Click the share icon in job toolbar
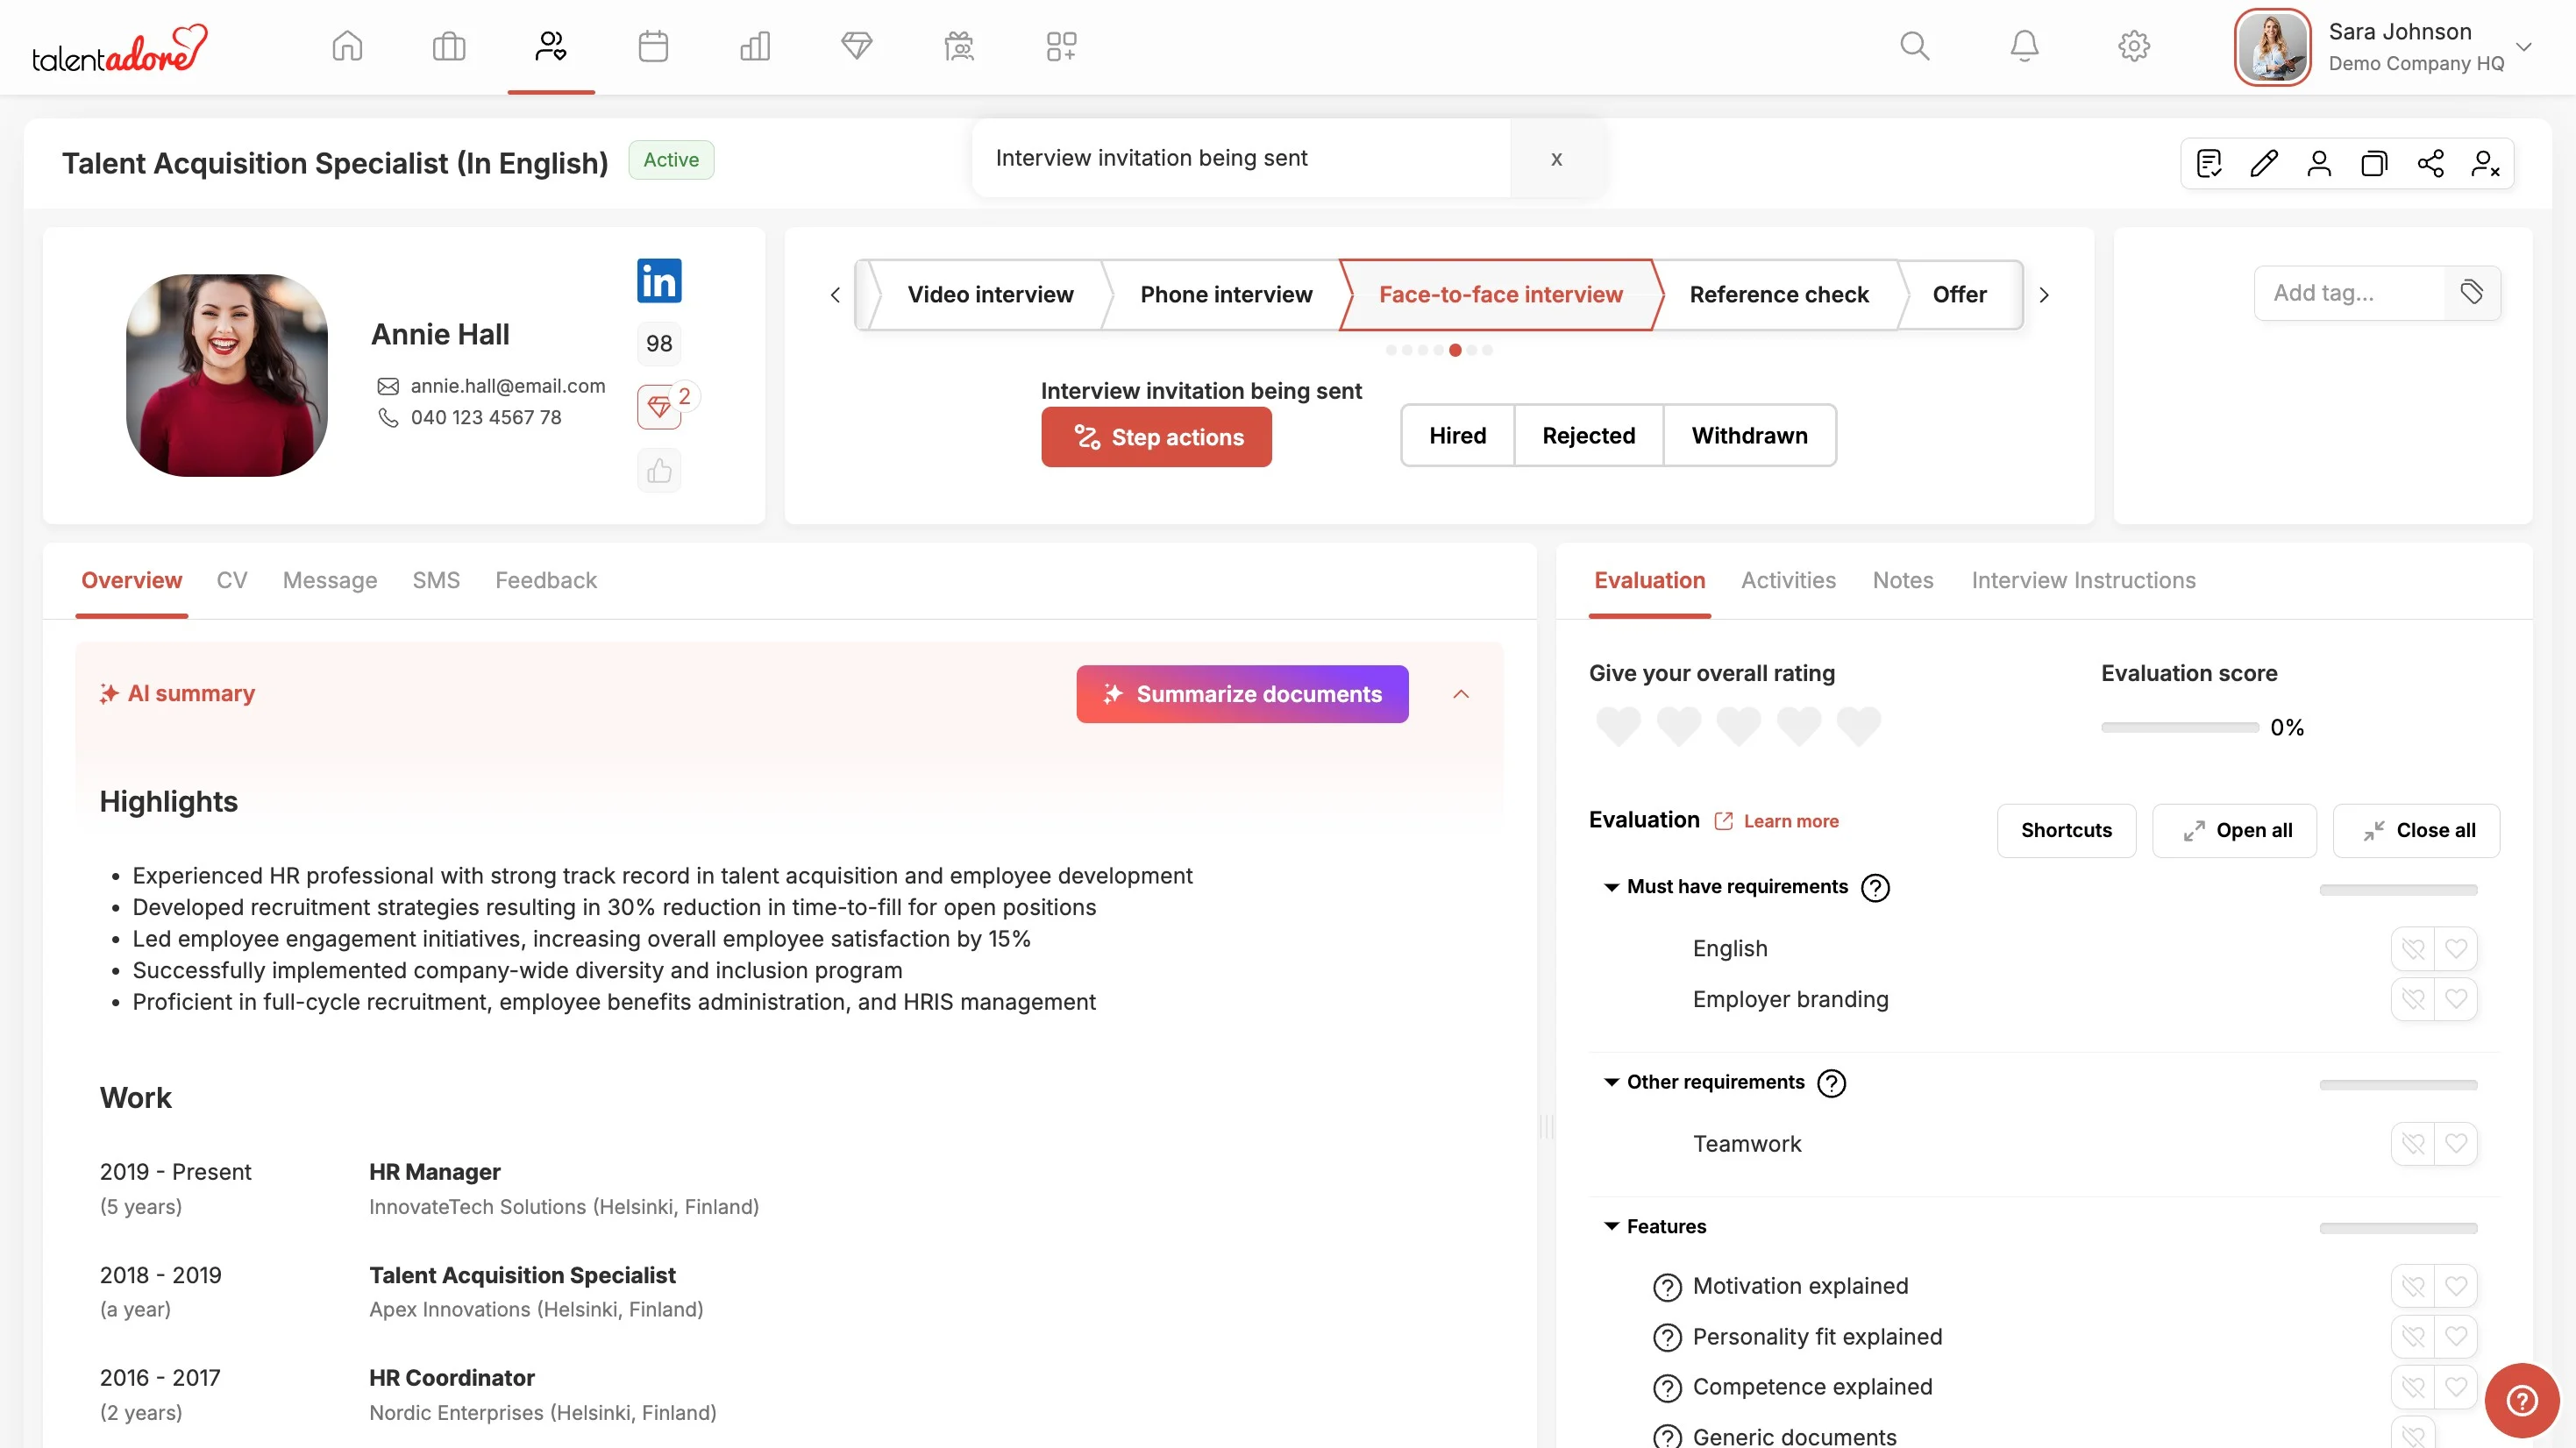The height and width of the screenshot is (1448, 2576). pyautogui.click(x=2430, y=163)
